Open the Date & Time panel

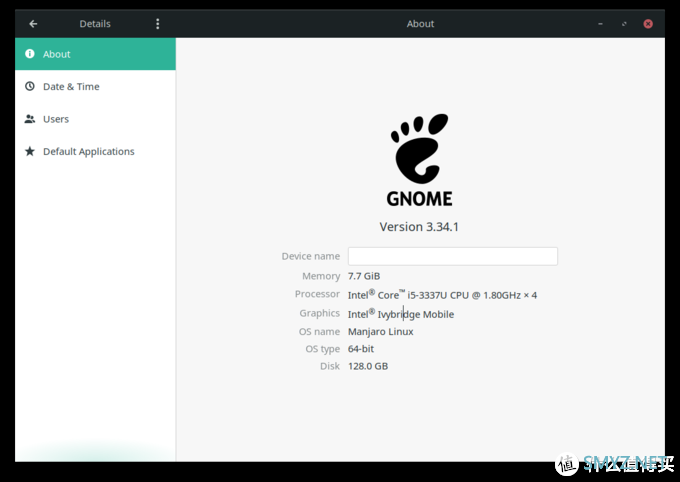pyautogui.click(x=95, y=86)
